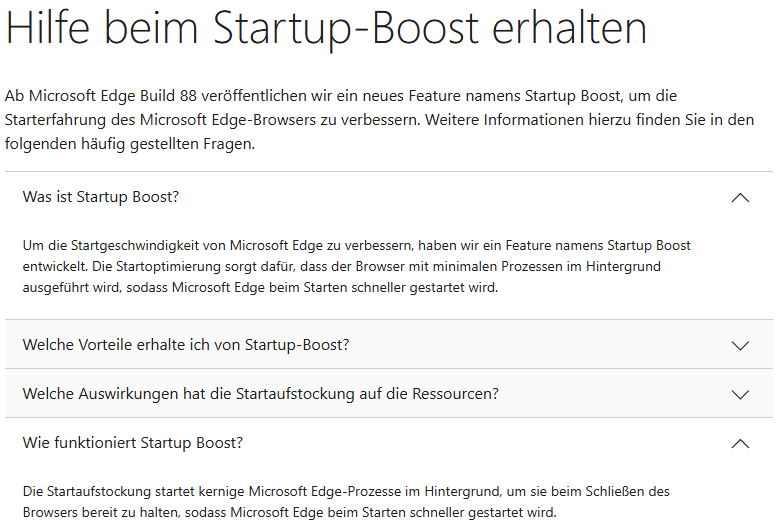779x530 pixels.
Task: Click the answer text starting 'Die Startaufstockung startet kernige'
Action: click(x=346, y=502)
